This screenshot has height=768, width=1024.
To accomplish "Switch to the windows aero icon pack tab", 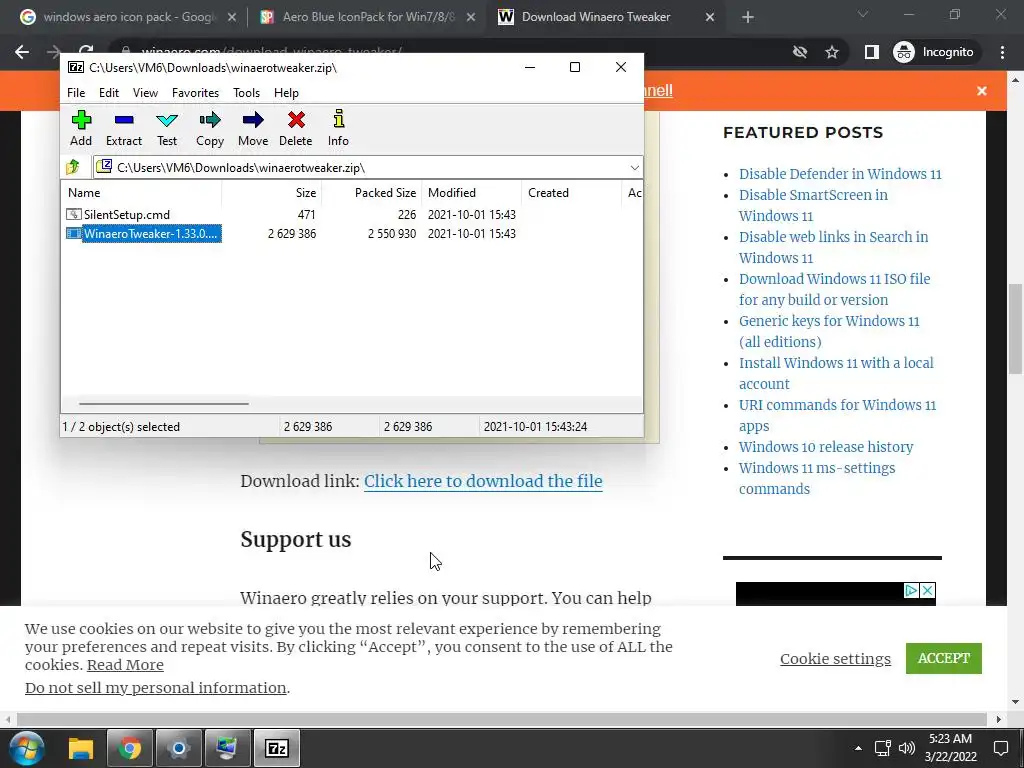I will (128, 18).
